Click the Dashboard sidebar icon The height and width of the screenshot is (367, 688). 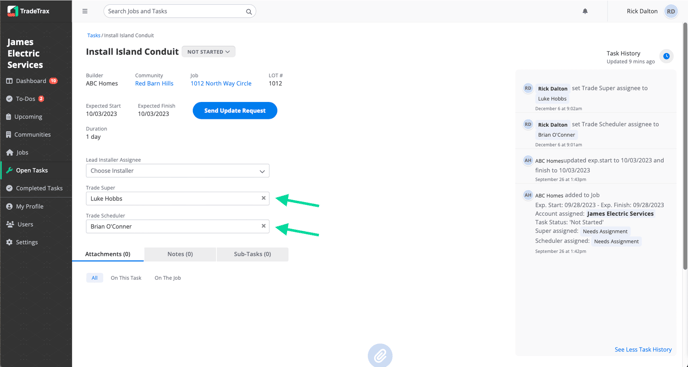[9, 81]
